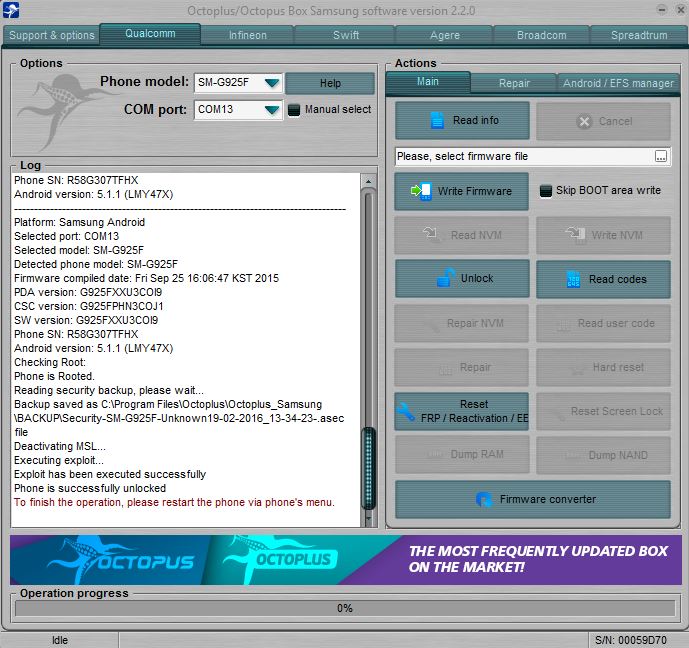Click the Octoplus application logo in title bar
This screenshot has height=648, width=689.
click(11, 11)
